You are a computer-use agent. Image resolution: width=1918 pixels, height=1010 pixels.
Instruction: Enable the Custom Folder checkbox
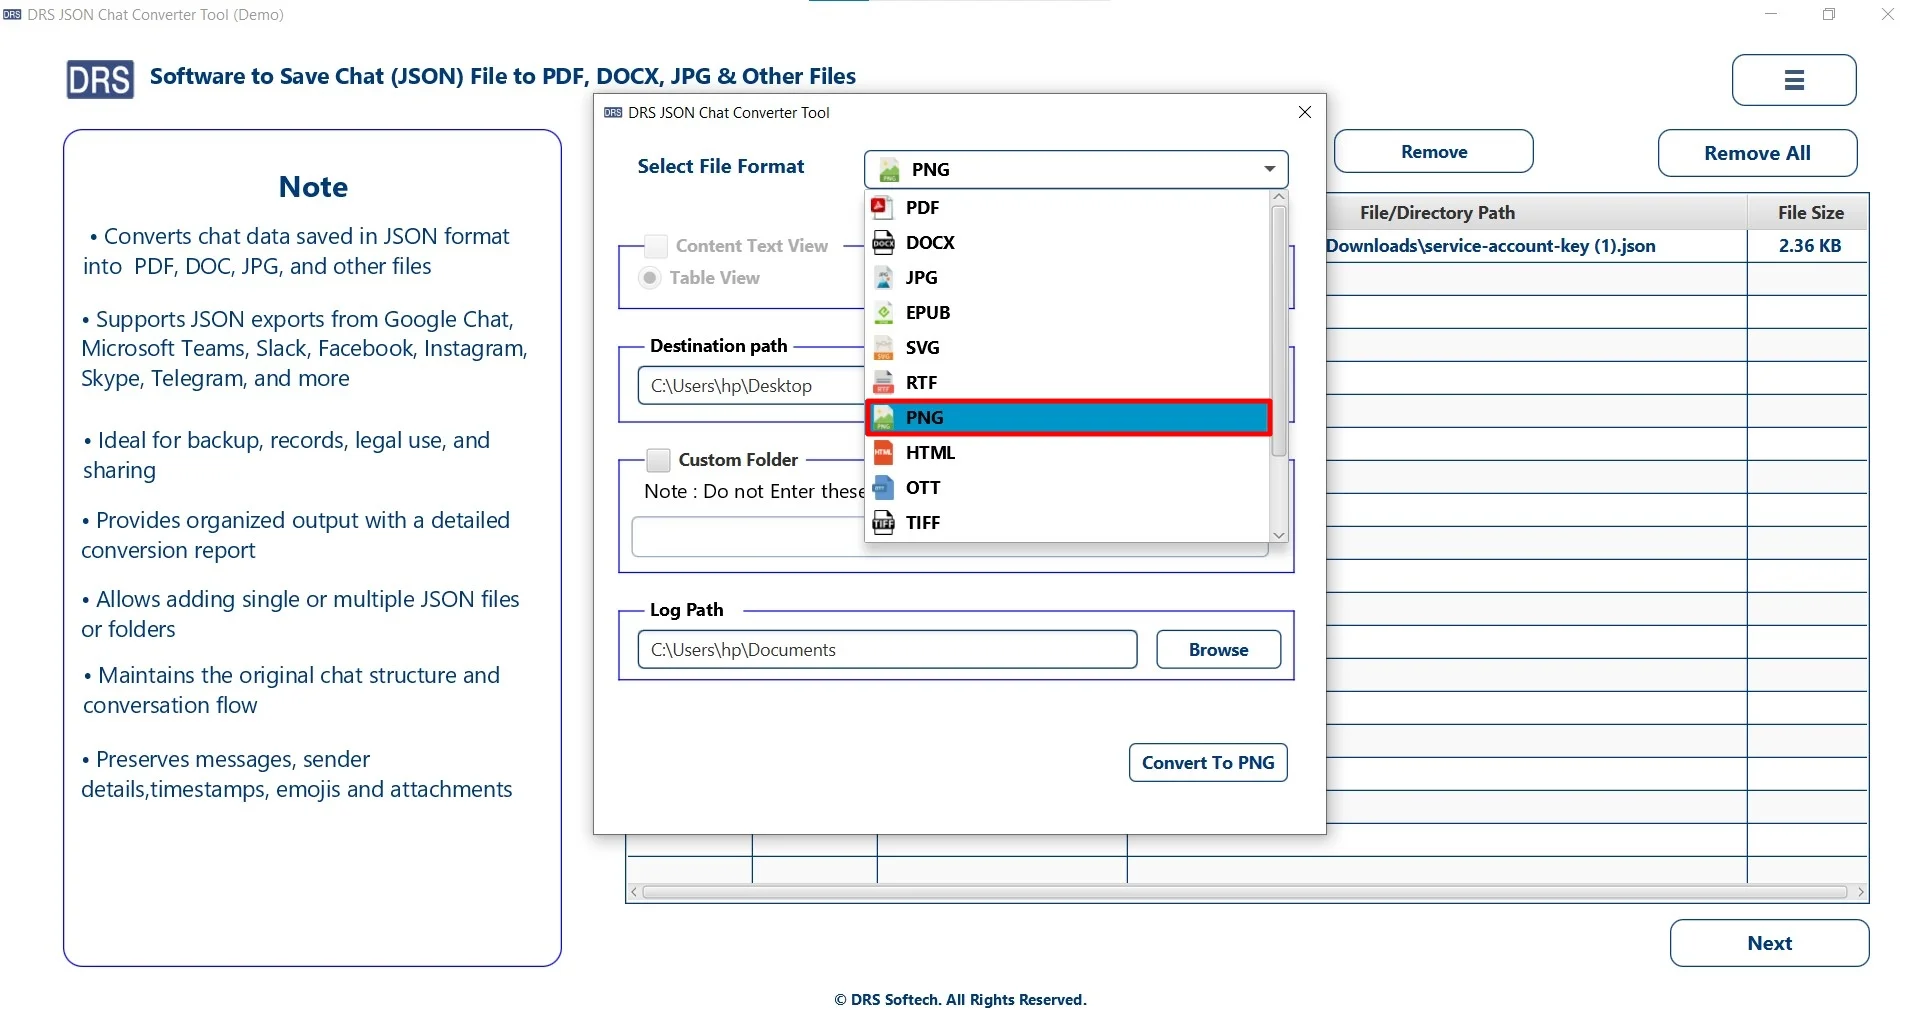658,459
